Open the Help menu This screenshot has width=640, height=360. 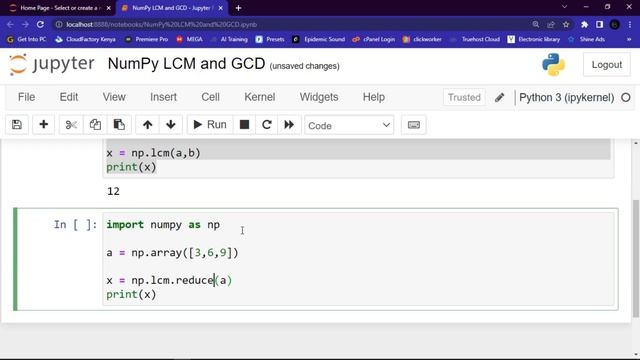click(373, 97)
